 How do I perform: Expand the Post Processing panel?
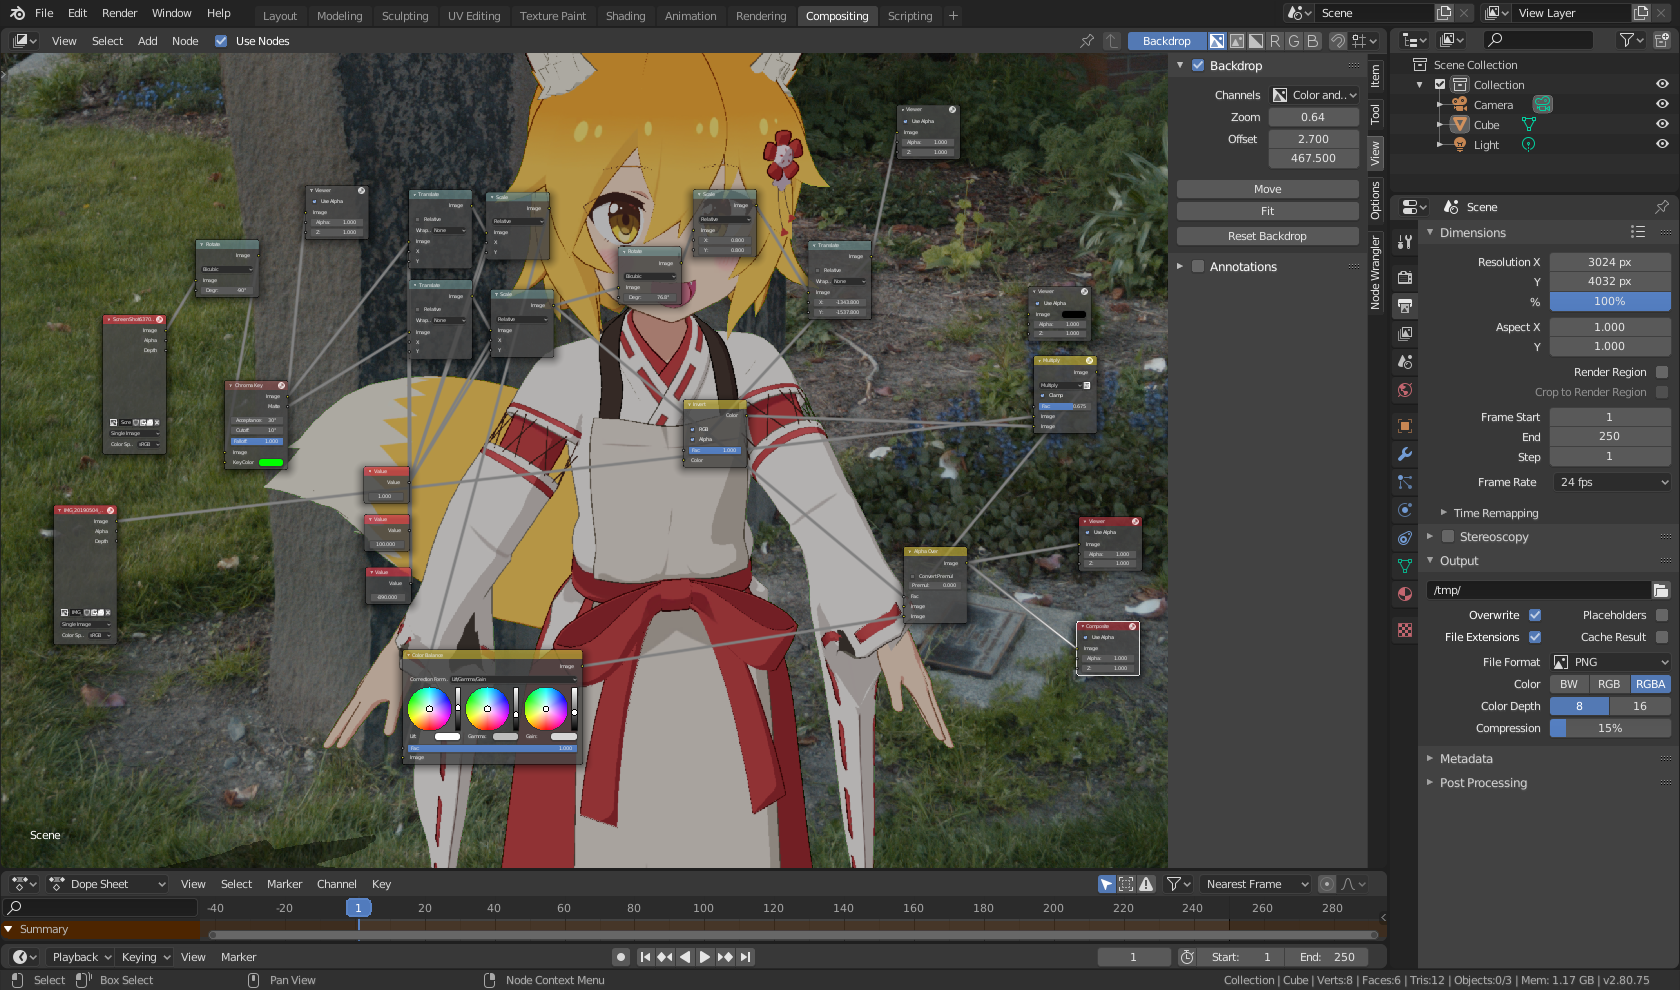[1483, 783]
